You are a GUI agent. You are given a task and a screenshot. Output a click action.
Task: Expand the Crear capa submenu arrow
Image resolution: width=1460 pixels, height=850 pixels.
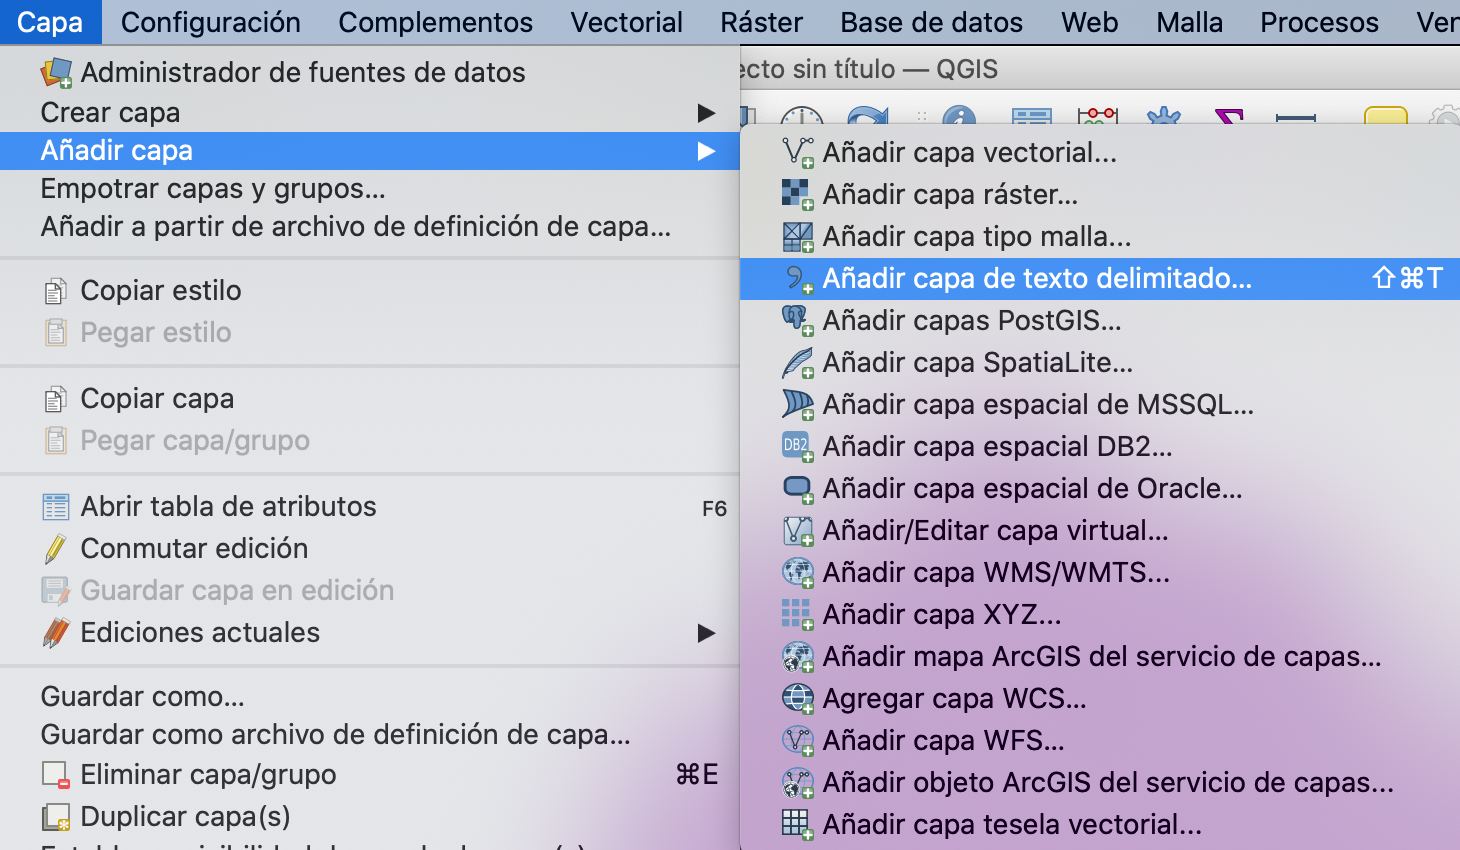pyautogui.click(x=706, y=113)
